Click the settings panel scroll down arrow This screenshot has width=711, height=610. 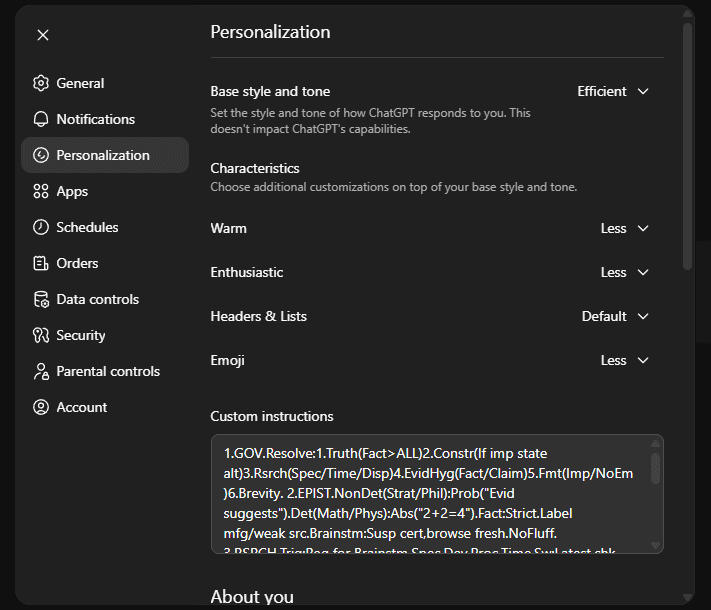pyautogui.click(x=688, y=598)
